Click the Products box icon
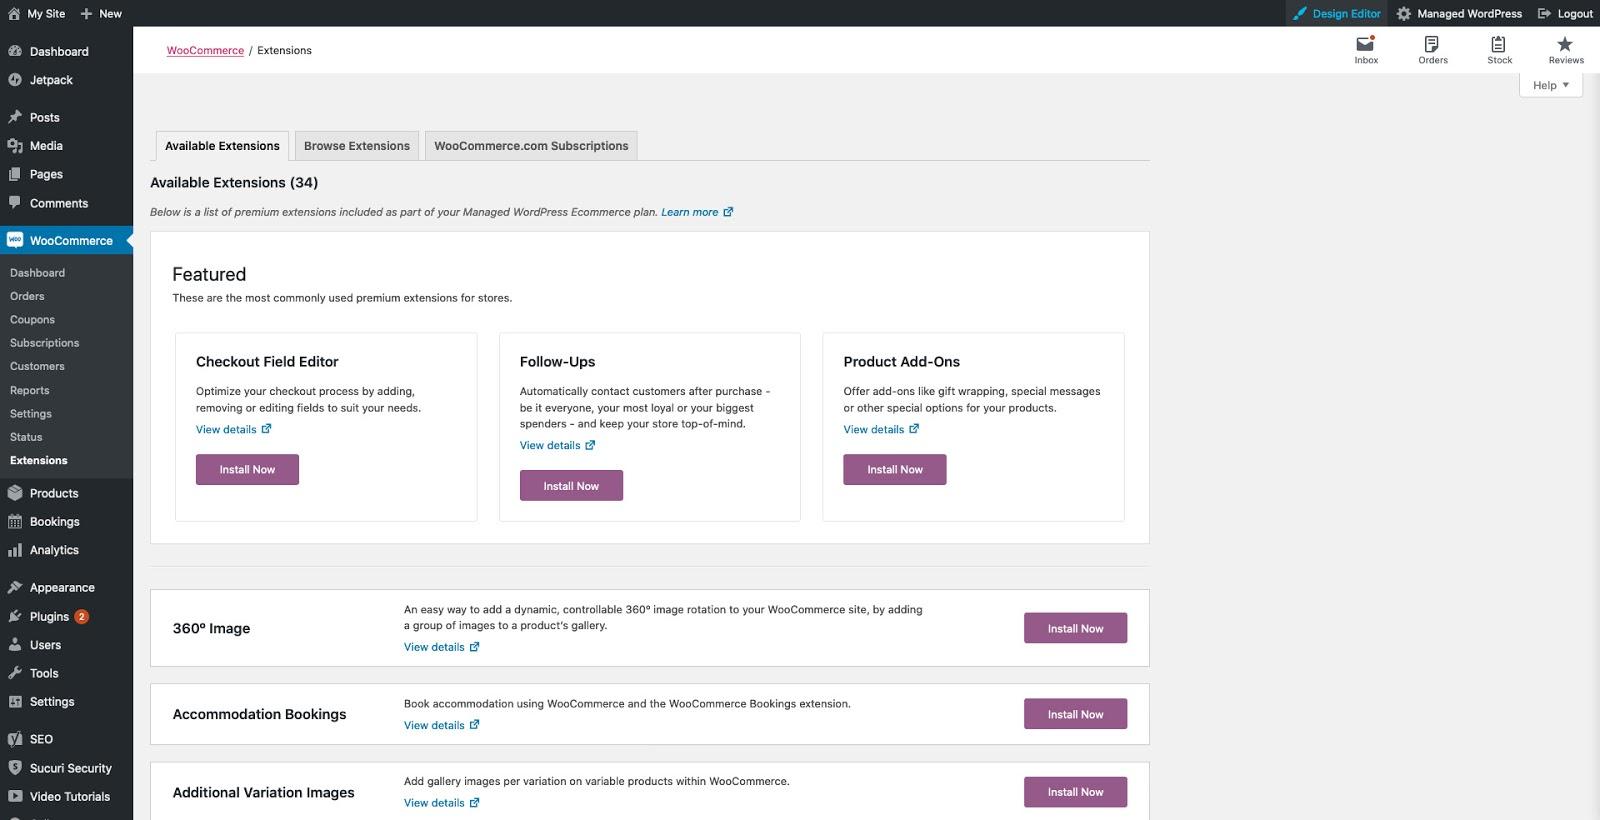 [x=15, y=493]
